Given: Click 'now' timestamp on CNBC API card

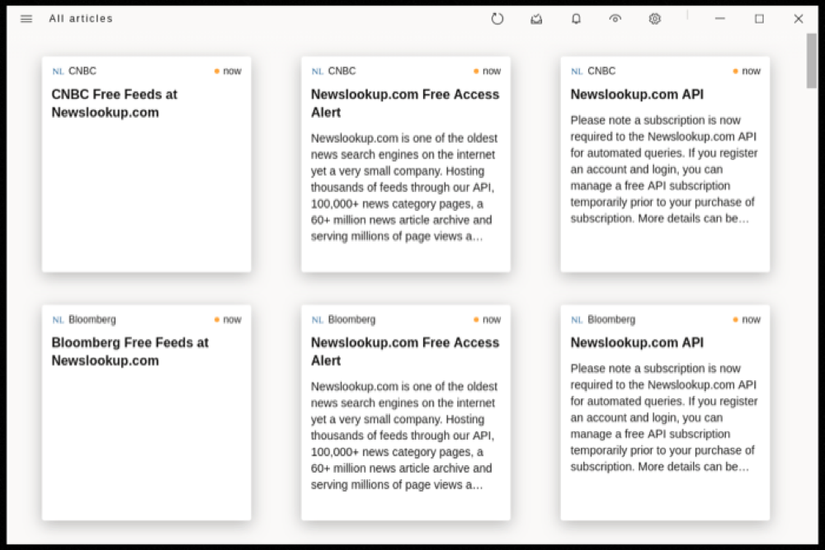Looking at the screenshot, I should click(751, 71).
